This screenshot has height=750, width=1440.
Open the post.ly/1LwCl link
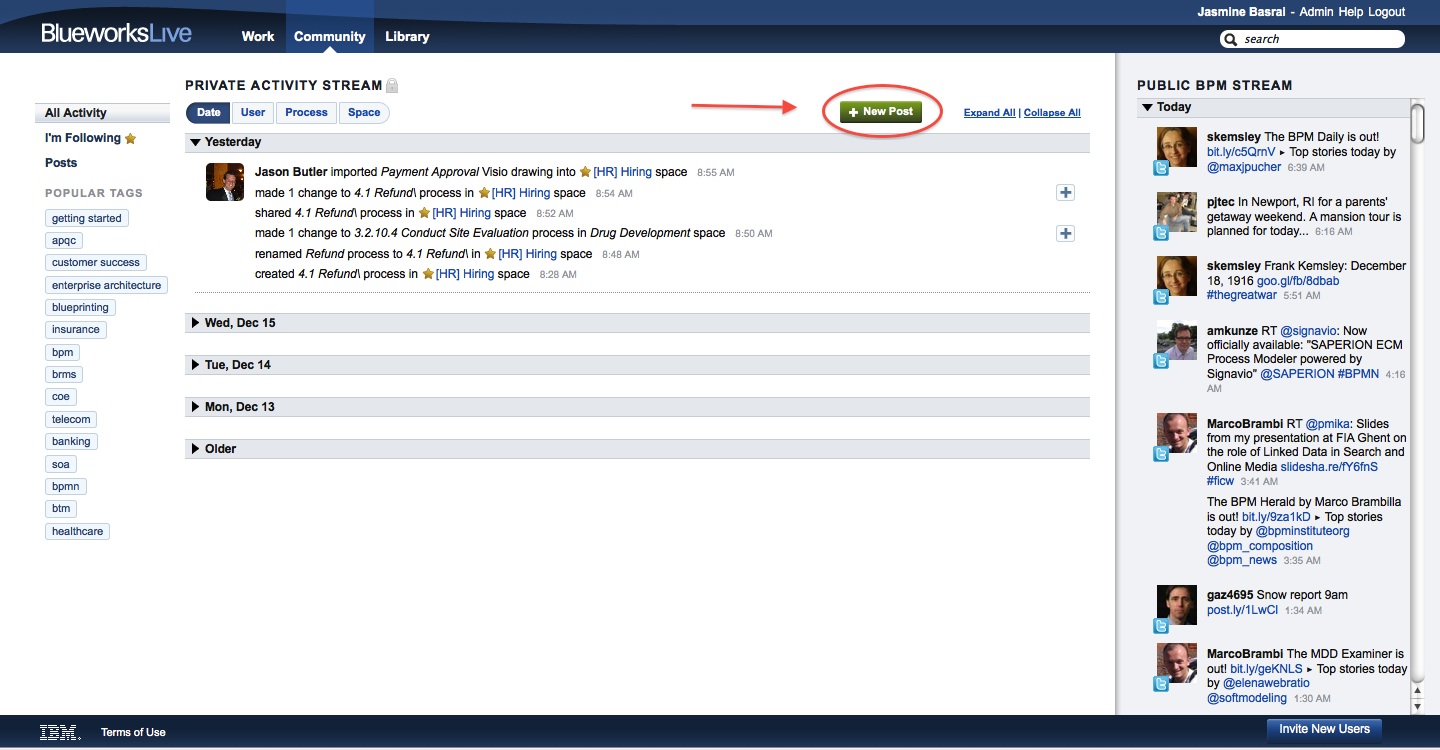[x=1243, y=610]
